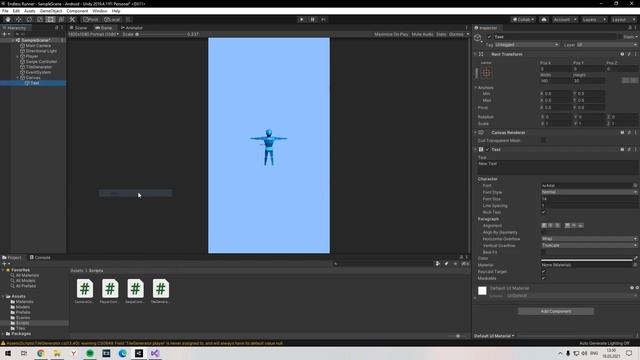
Task: Open the Layout dropdown in the top toolbar
Action: 623,20
